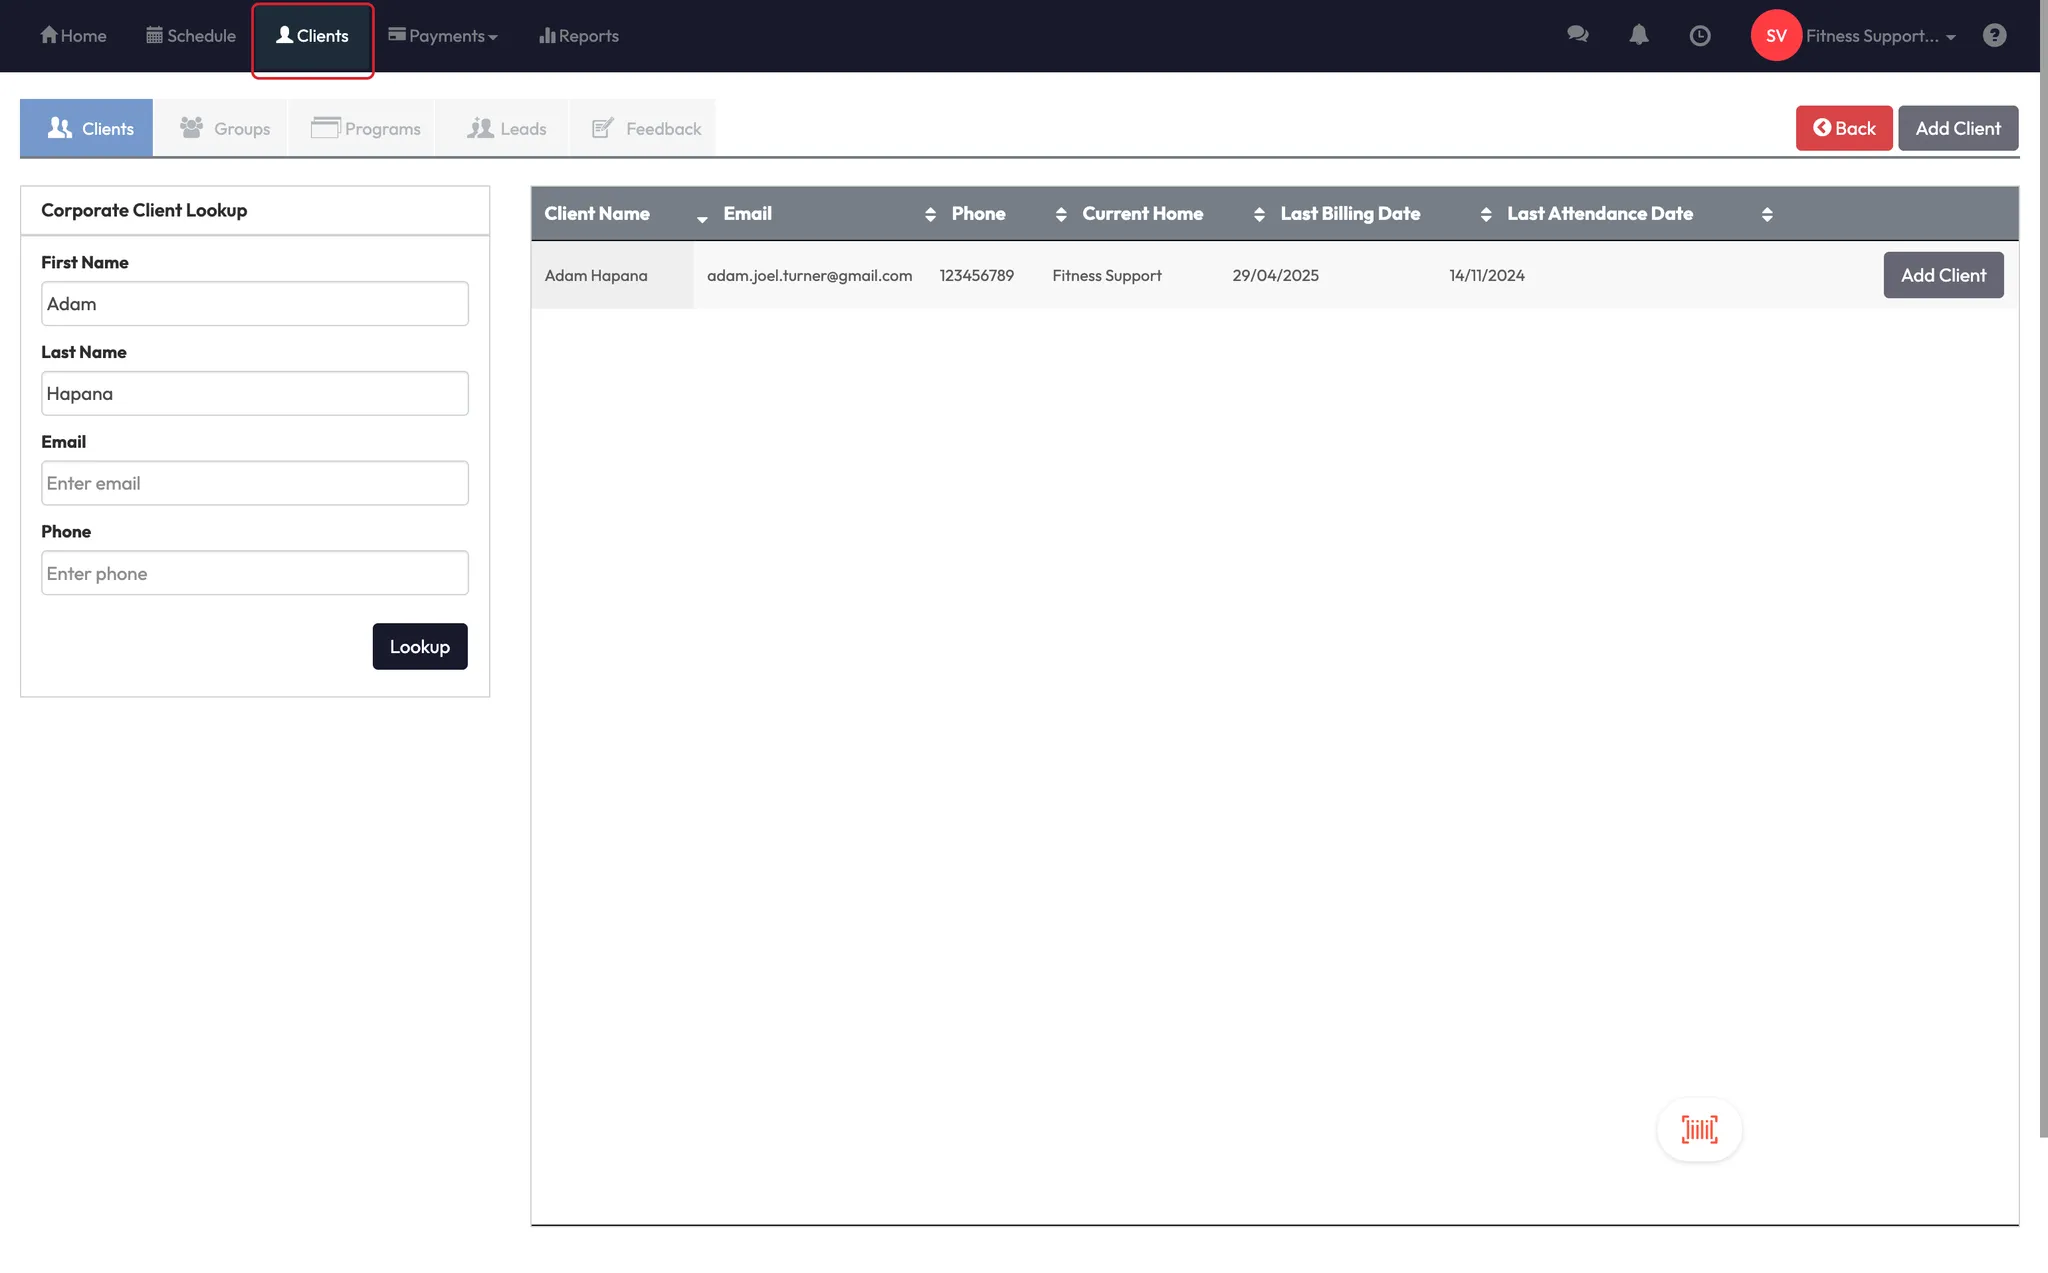Open the chat messages icon

coord(1577,35)
